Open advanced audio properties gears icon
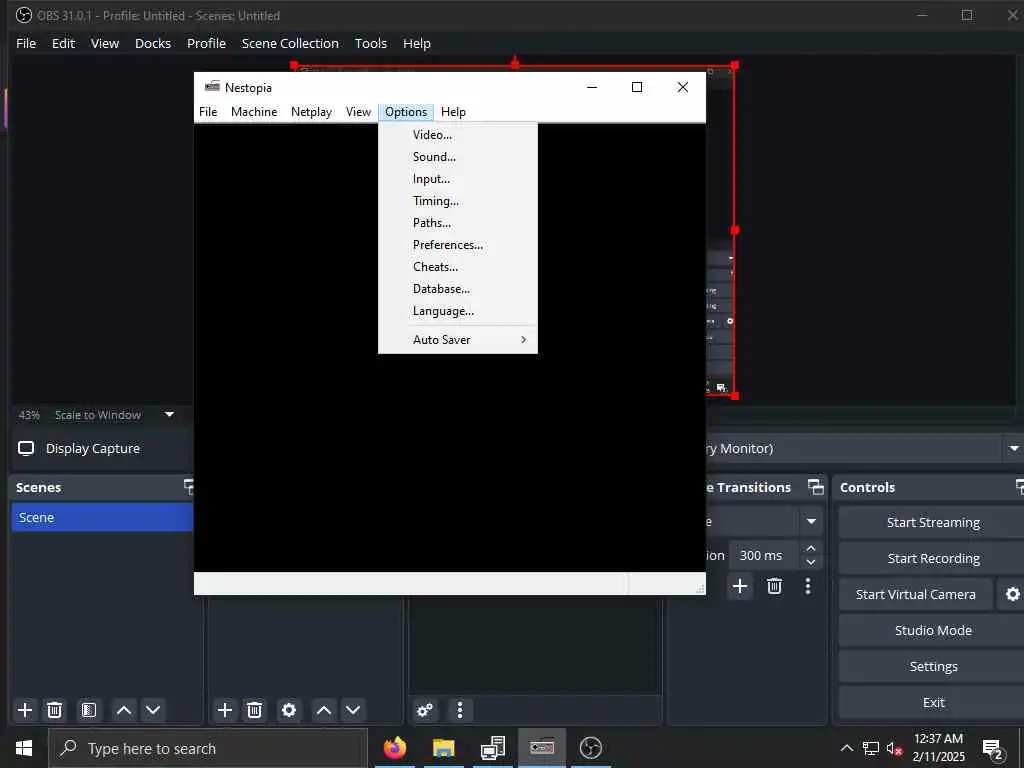 425,710
